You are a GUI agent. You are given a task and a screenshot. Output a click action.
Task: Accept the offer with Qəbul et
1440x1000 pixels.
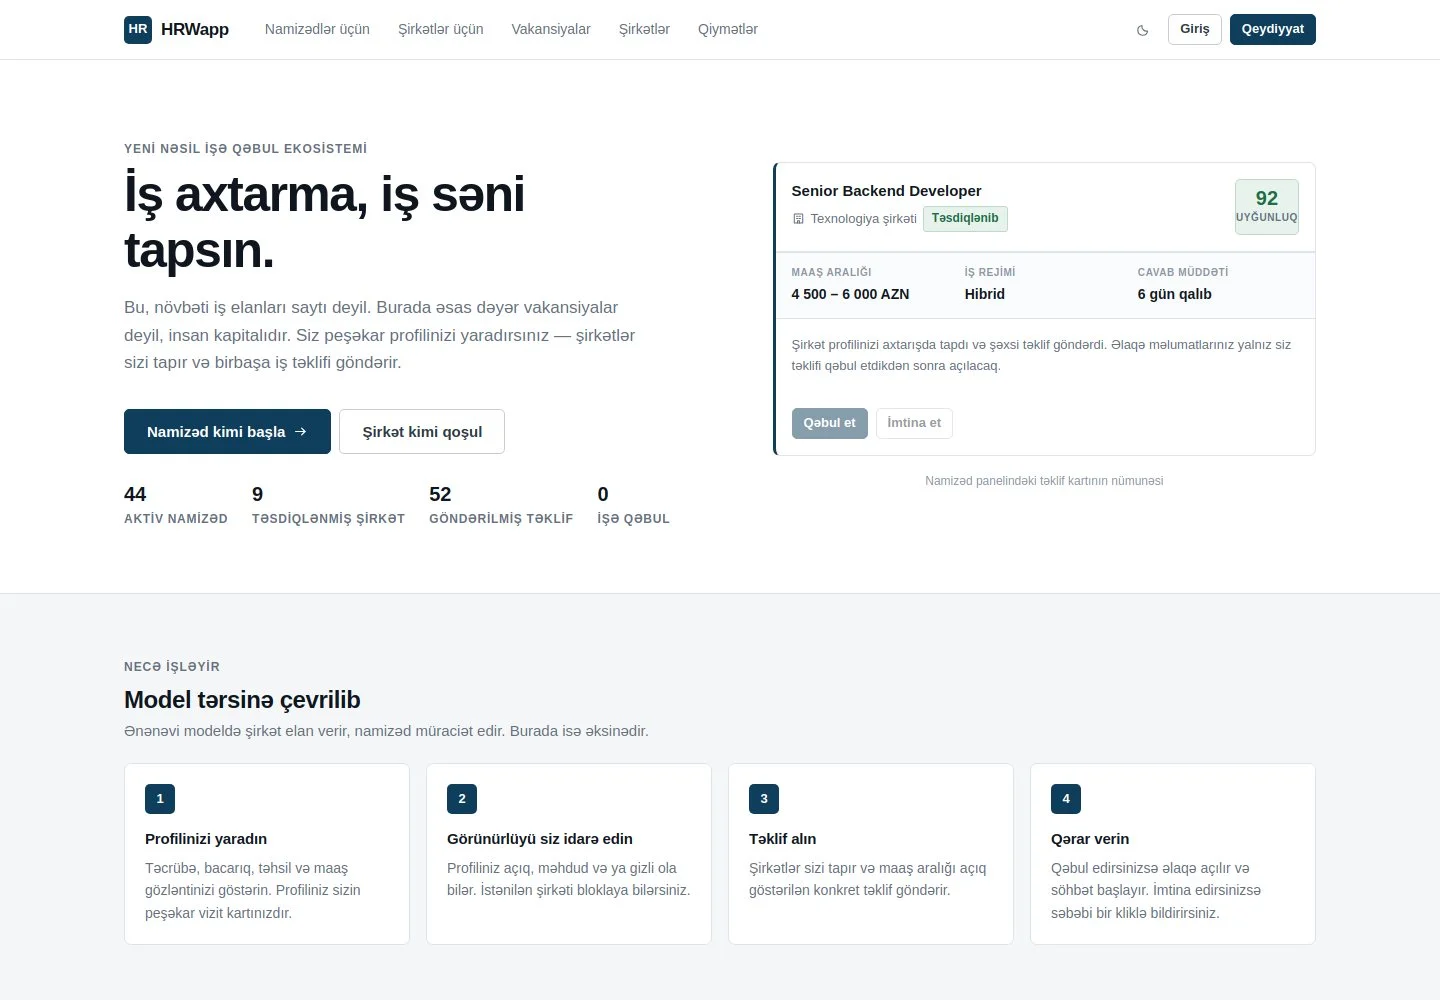coord(830,423)
